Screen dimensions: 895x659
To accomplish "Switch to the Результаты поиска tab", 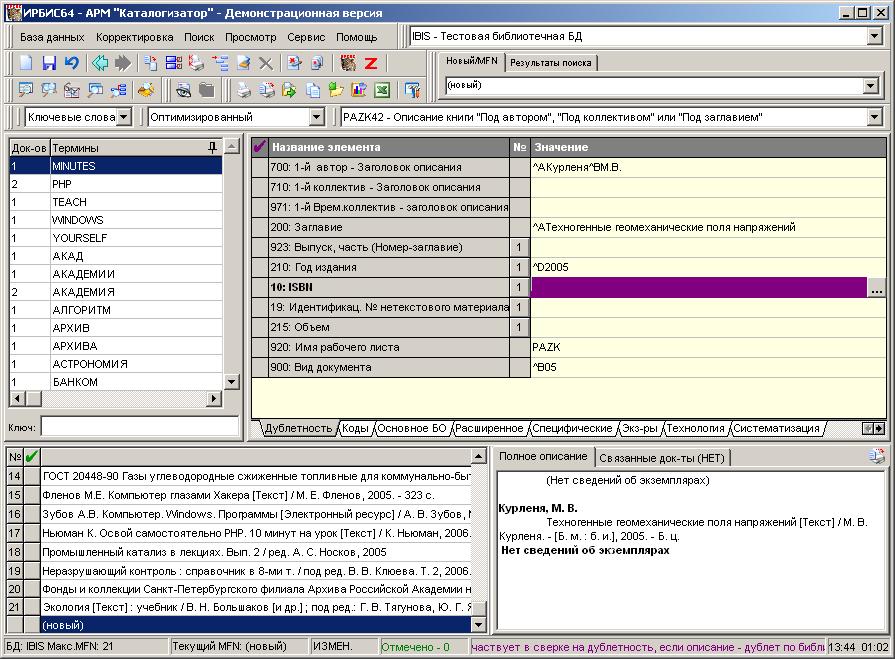I will pos(550,62).
